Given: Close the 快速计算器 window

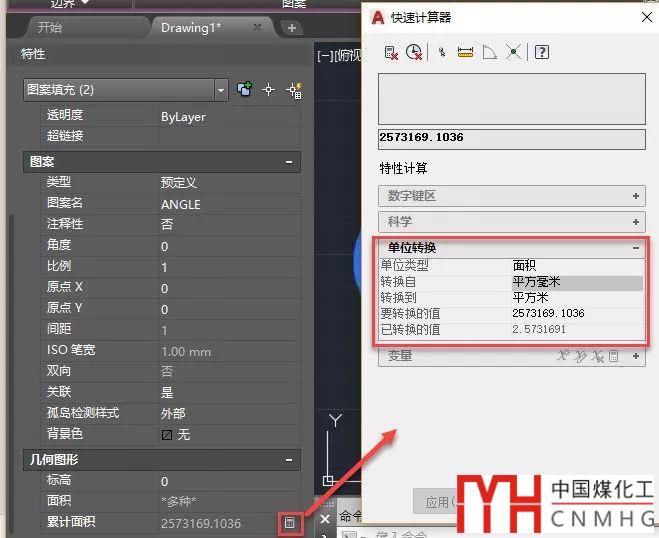Looking at the screenshot, I should (647, 17).
